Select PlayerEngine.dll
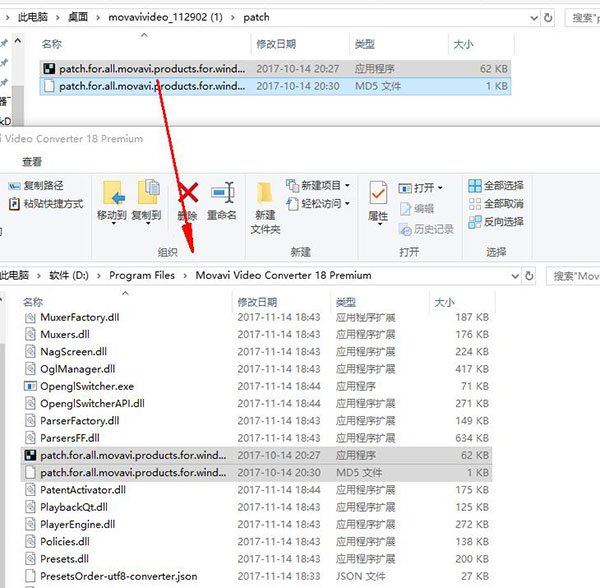Screen dimensions: 600x588 coord(256,524)
